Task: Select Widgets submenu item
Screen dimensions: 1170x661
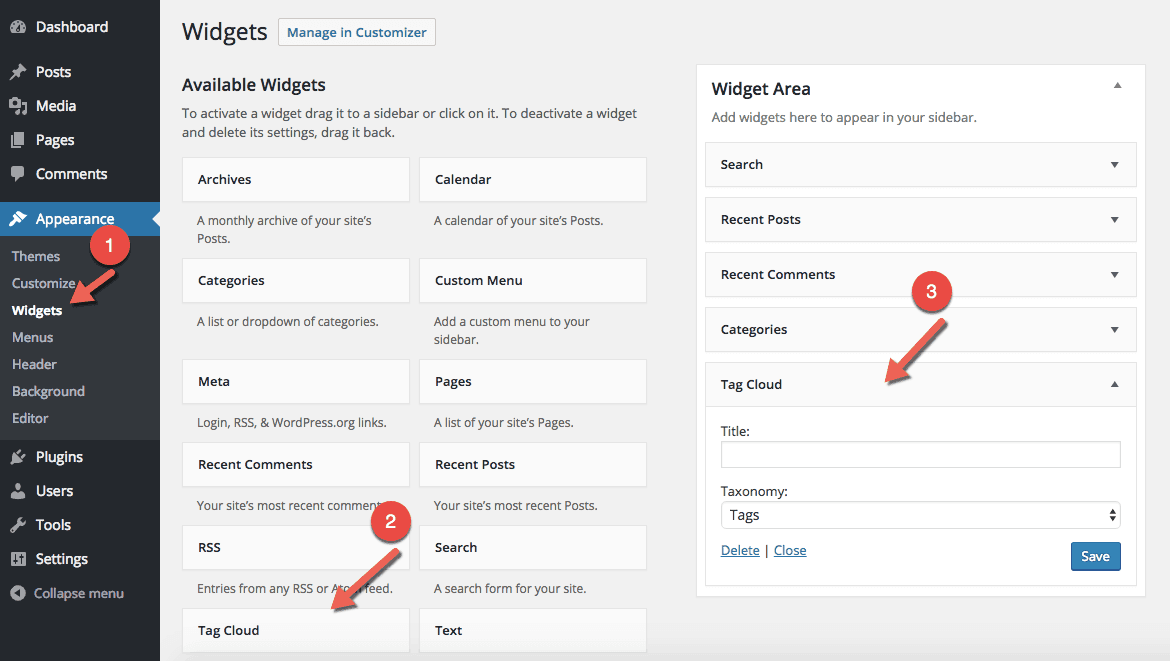Action: click(37, 310)
